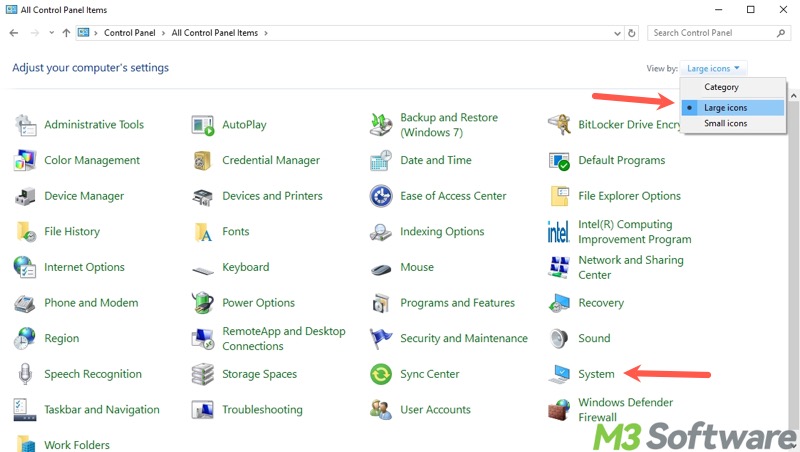
Task: Click the Keyboard icon
Action: pyautogui.click(x=203, y=270)
